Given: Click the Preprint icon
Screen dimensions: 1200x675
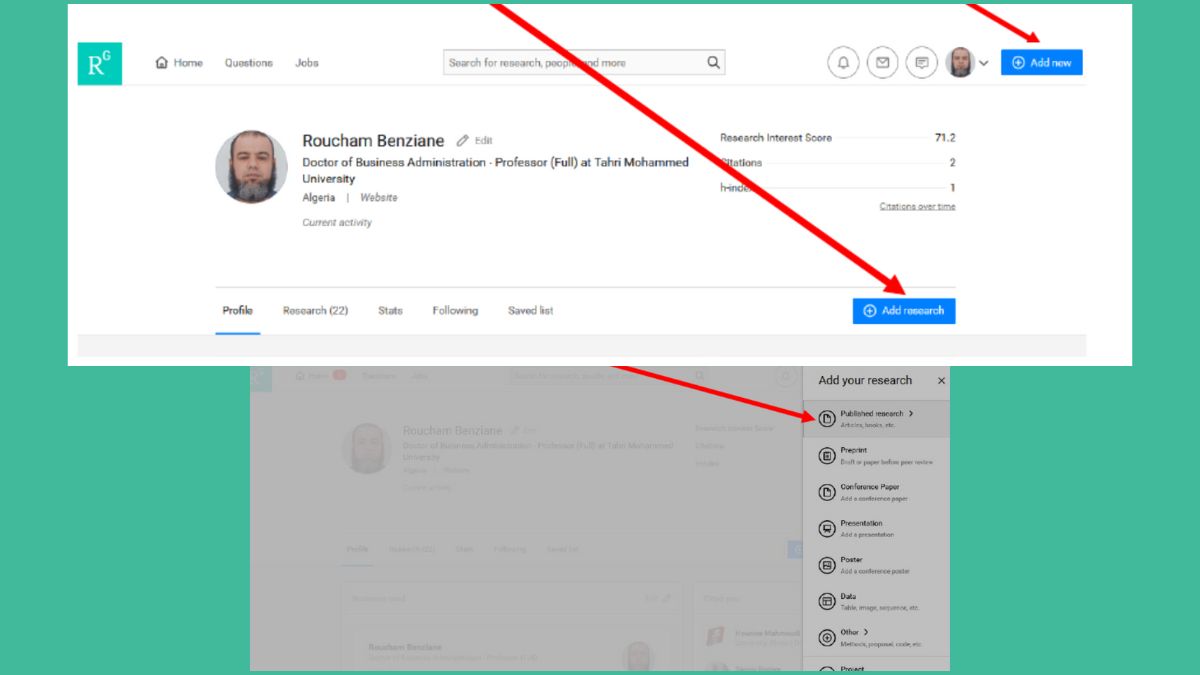Looking at the screenshot, I should point(826,456).
